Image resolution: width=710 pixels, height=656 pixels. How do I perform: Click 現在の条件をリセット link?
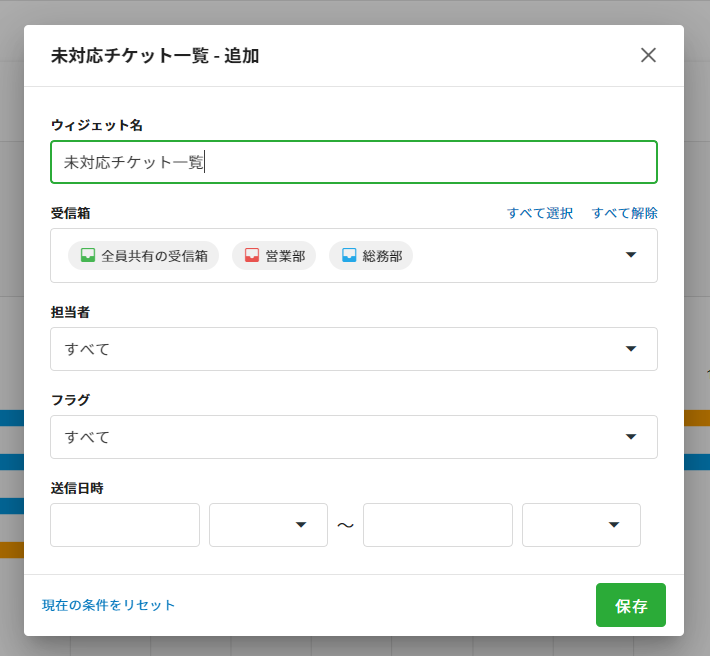[x=109, y=605]
